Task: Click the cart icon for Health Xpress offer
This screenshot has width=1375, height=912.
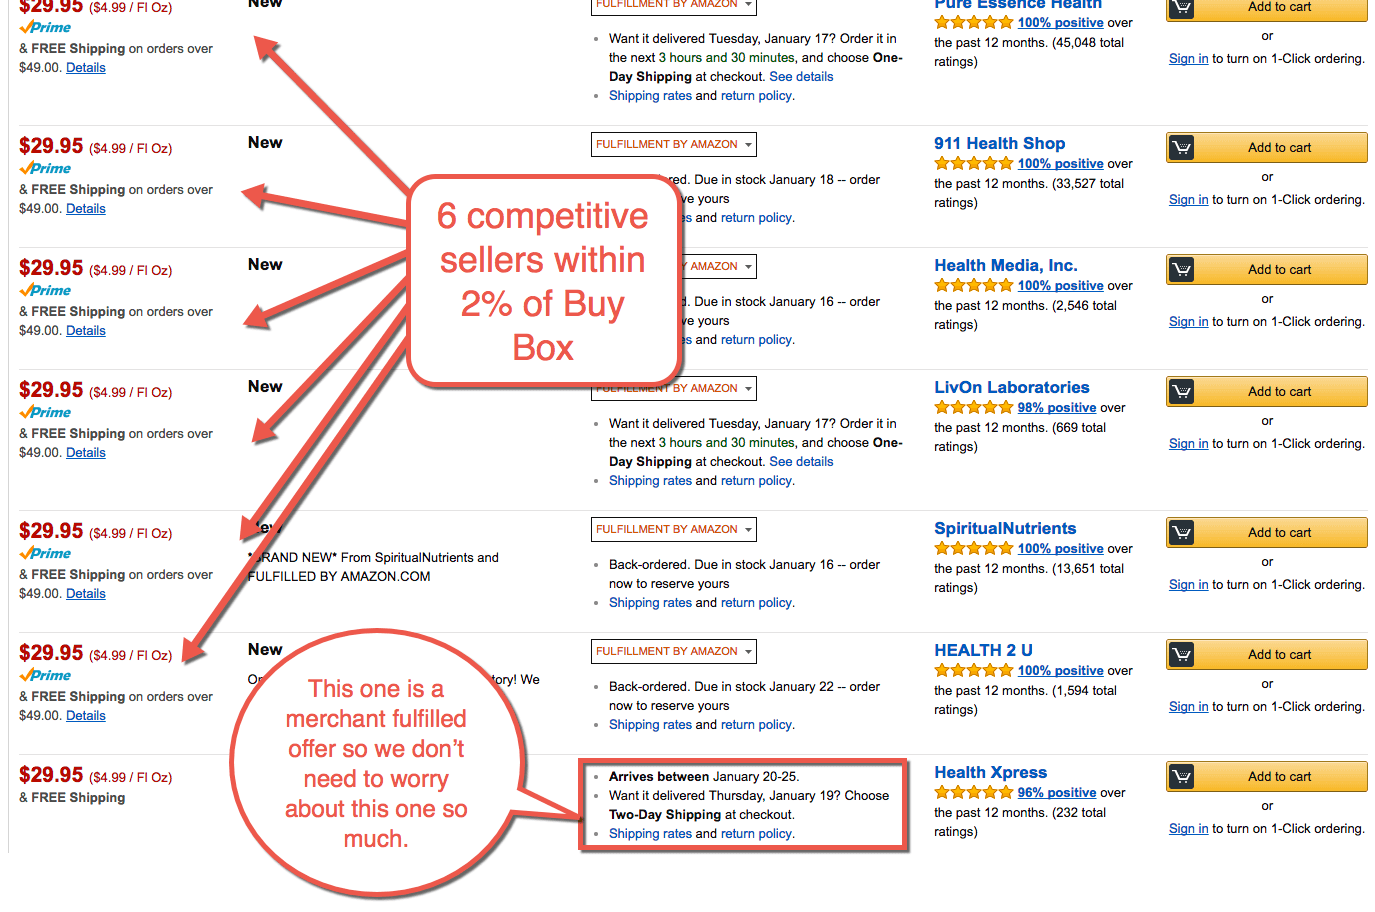Action: coord(1183,776)
